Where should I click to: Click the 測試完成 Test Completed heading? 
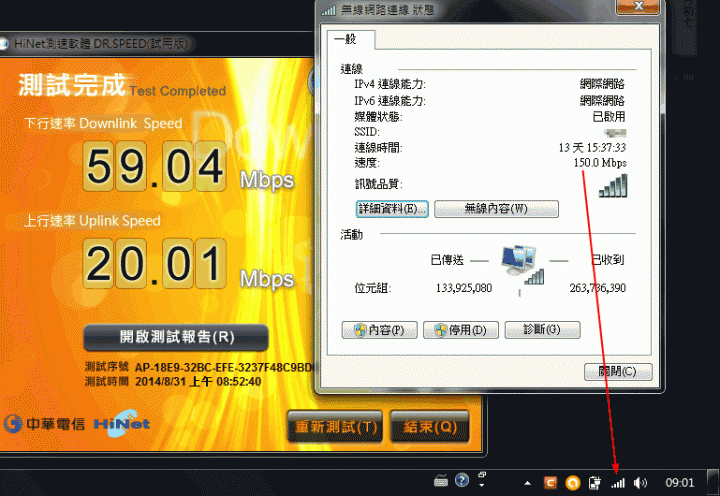coord(122,85)
